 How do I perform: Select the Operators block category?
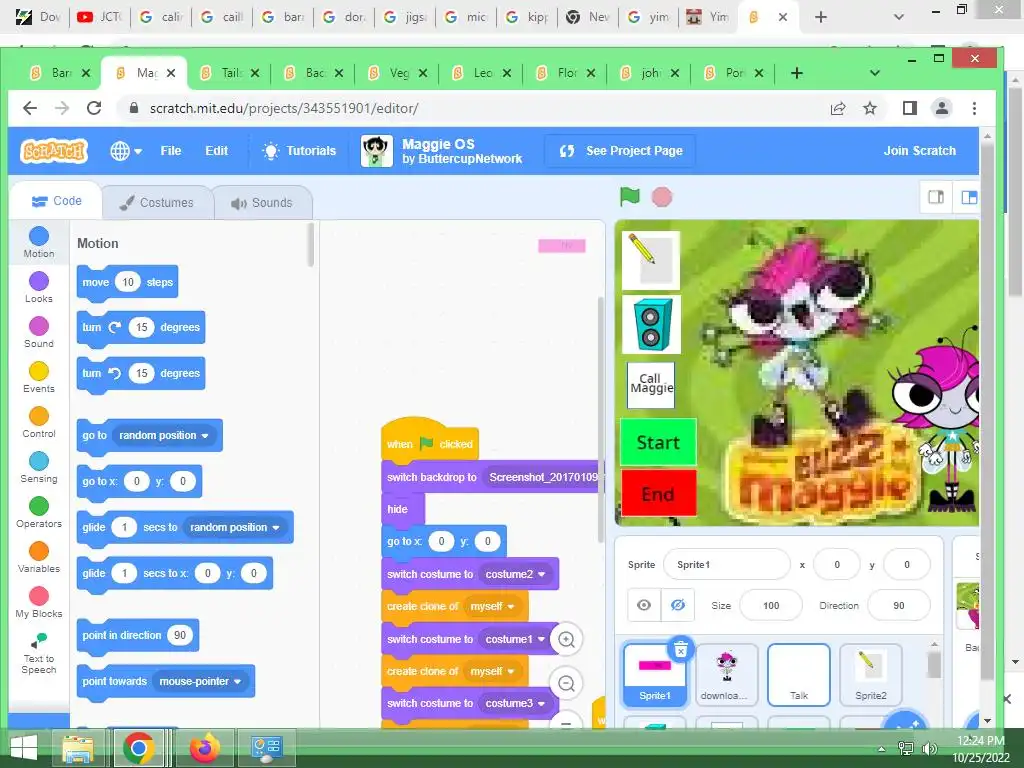(x=39, y=513)
